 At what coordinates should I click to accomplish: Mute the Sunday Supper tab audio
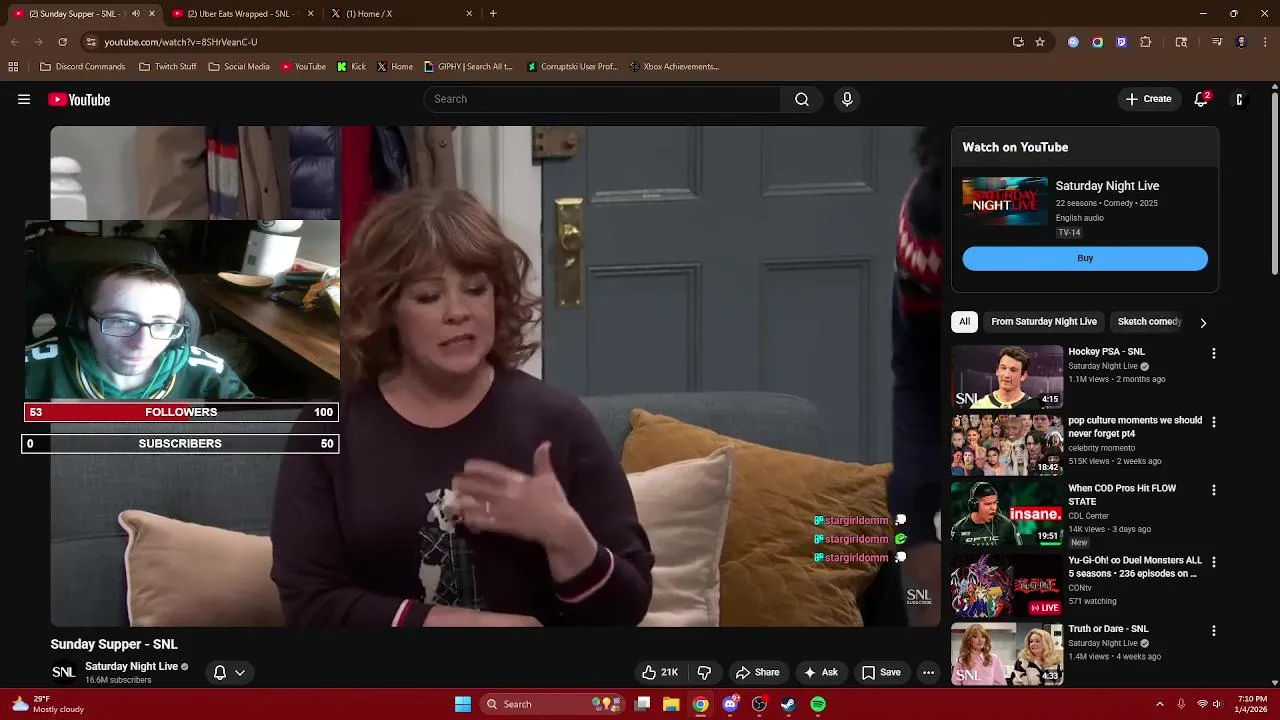(136, 14)
